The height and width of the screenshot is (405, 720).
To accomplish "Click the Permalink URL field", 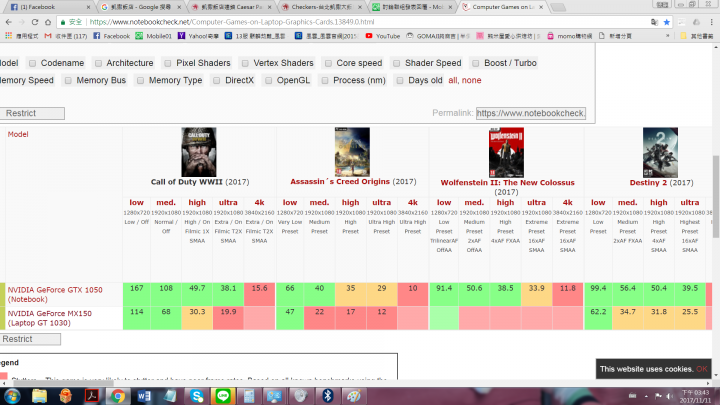I will 531,113.
